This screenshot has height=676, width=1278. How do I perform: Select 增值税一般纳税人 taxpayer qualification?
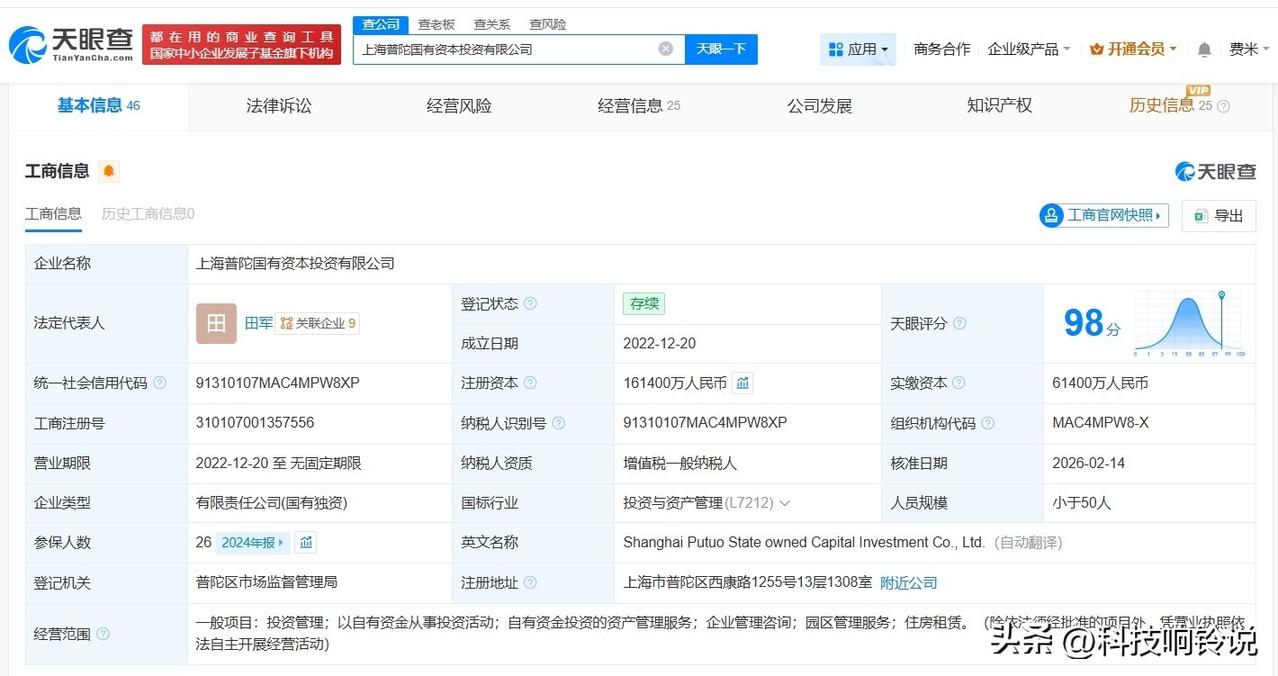coord(680,463)
